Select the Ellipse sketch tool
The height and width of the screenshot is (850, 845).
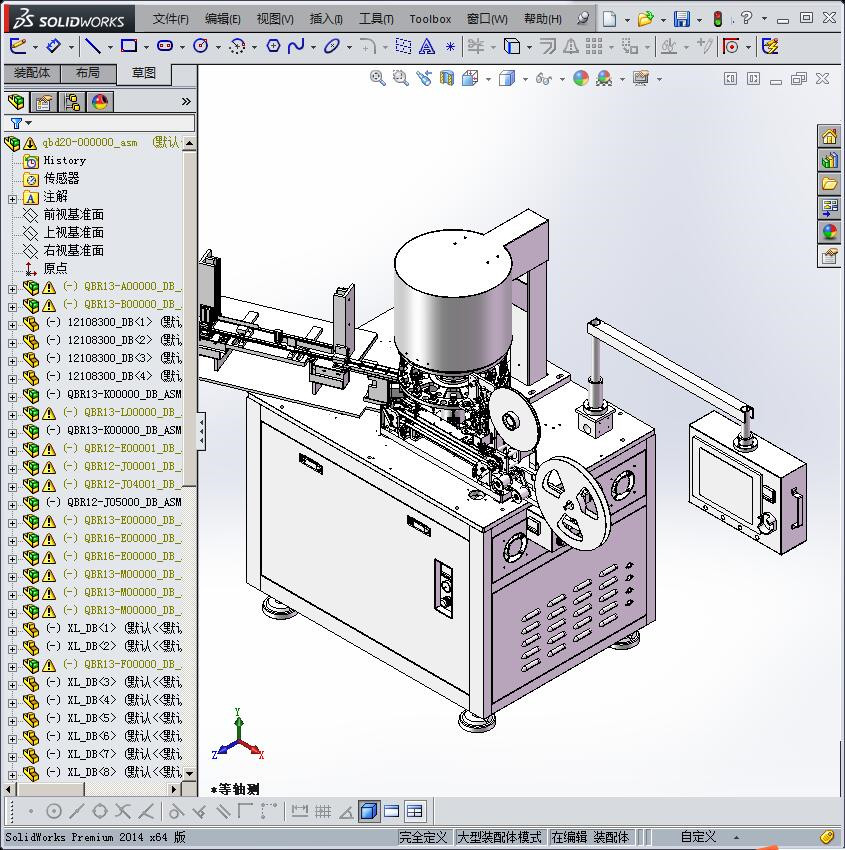332,47
